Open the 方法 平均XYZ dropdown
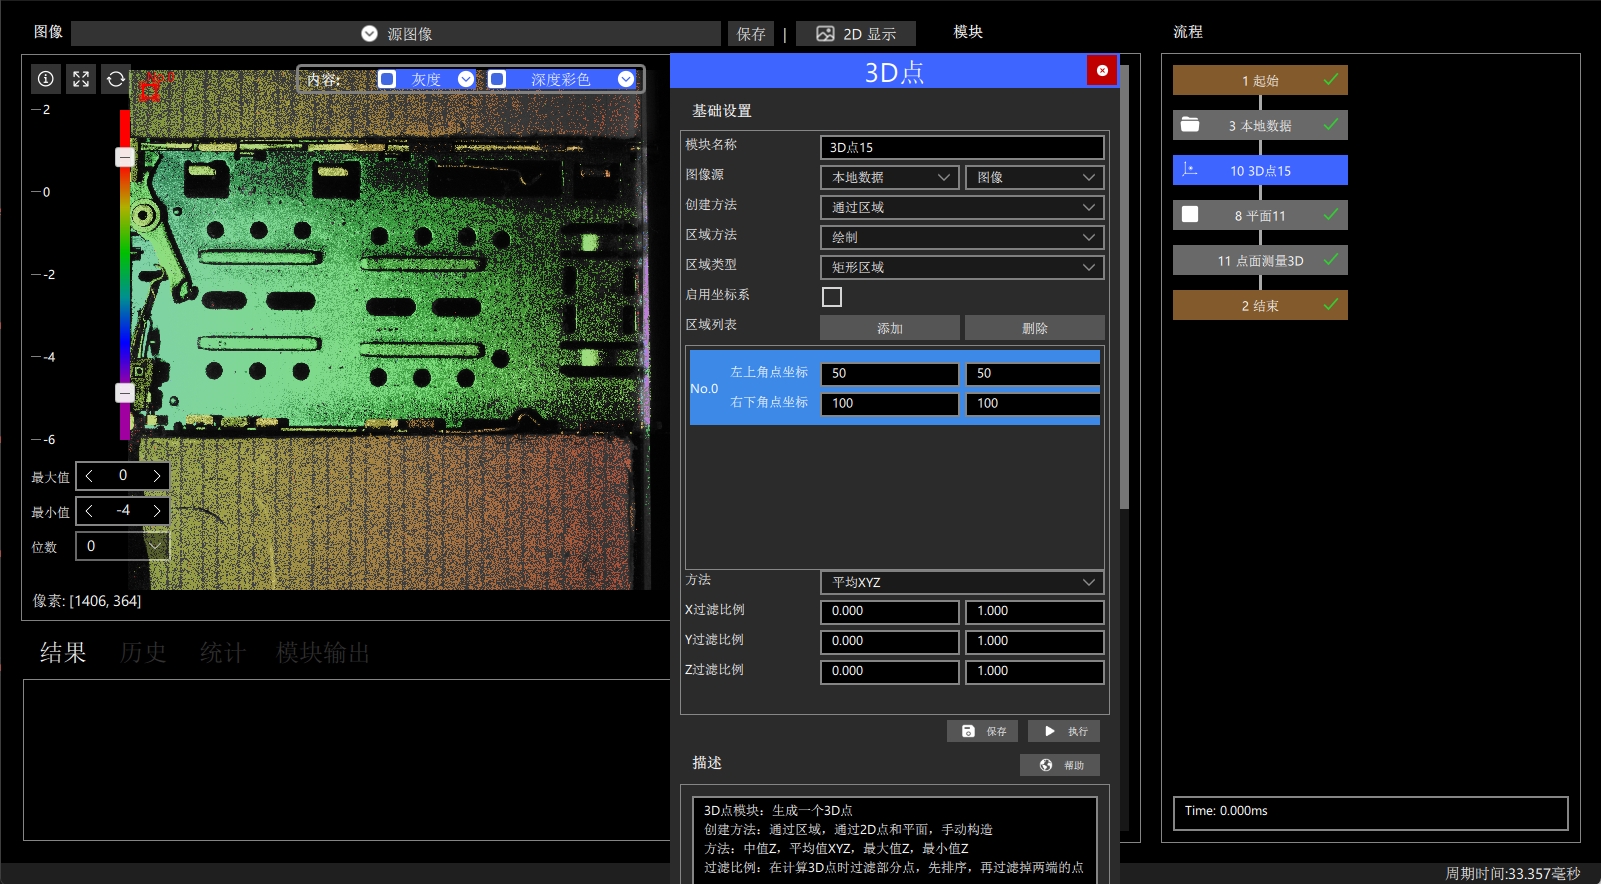This screenshot has height=884, width=1601. tap(962, 582)
